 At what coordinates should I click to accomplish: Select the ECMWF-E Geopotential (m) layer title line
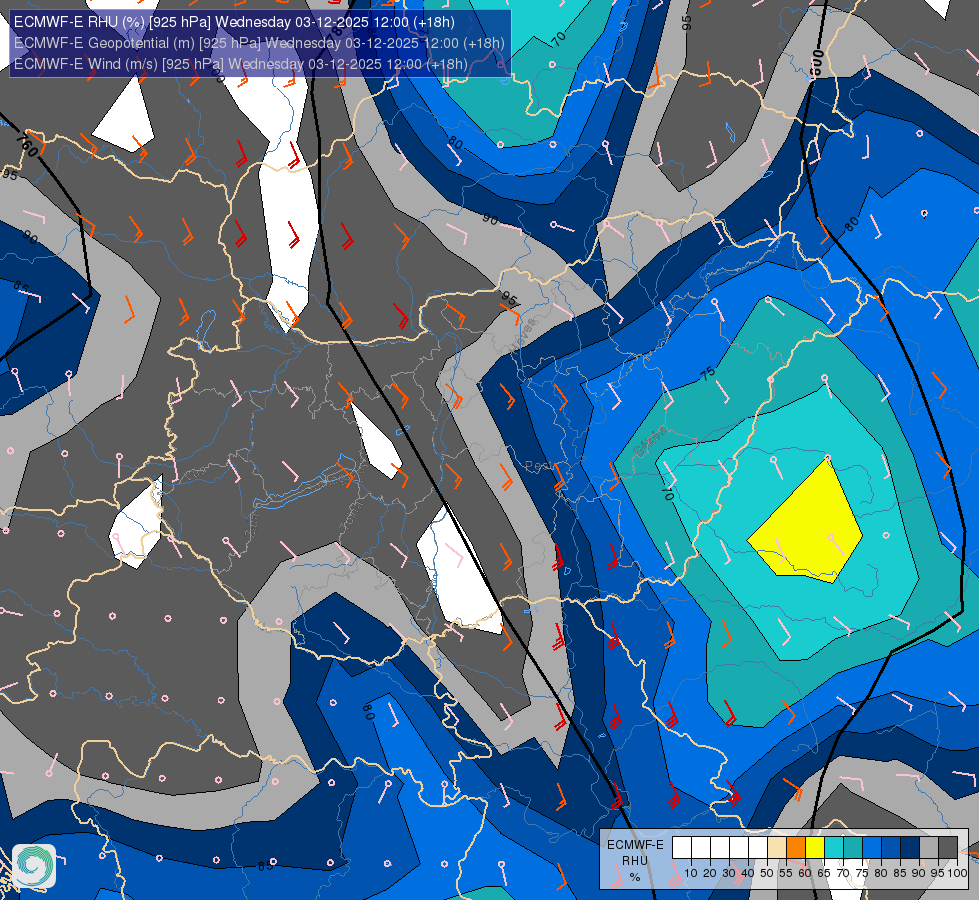pyautogui.click(x=259, y=43)
